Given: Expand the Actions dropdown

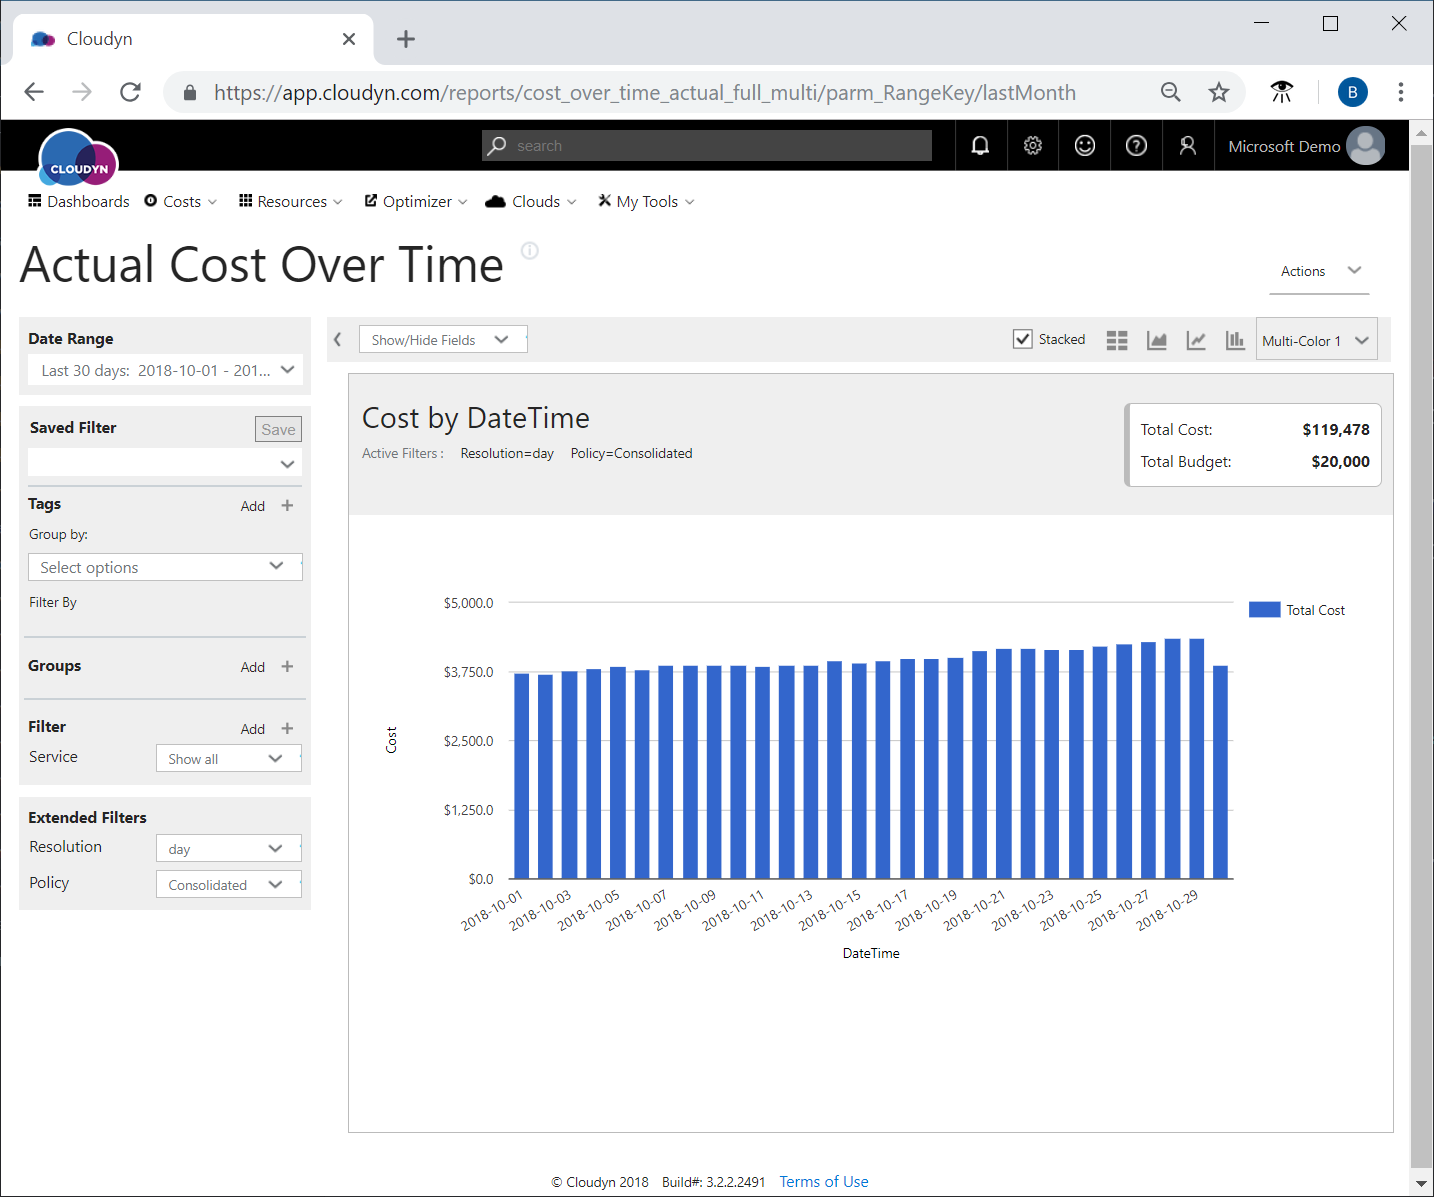Looking at the screenshot, I should pyautogui.click(x=1320, y=271).
